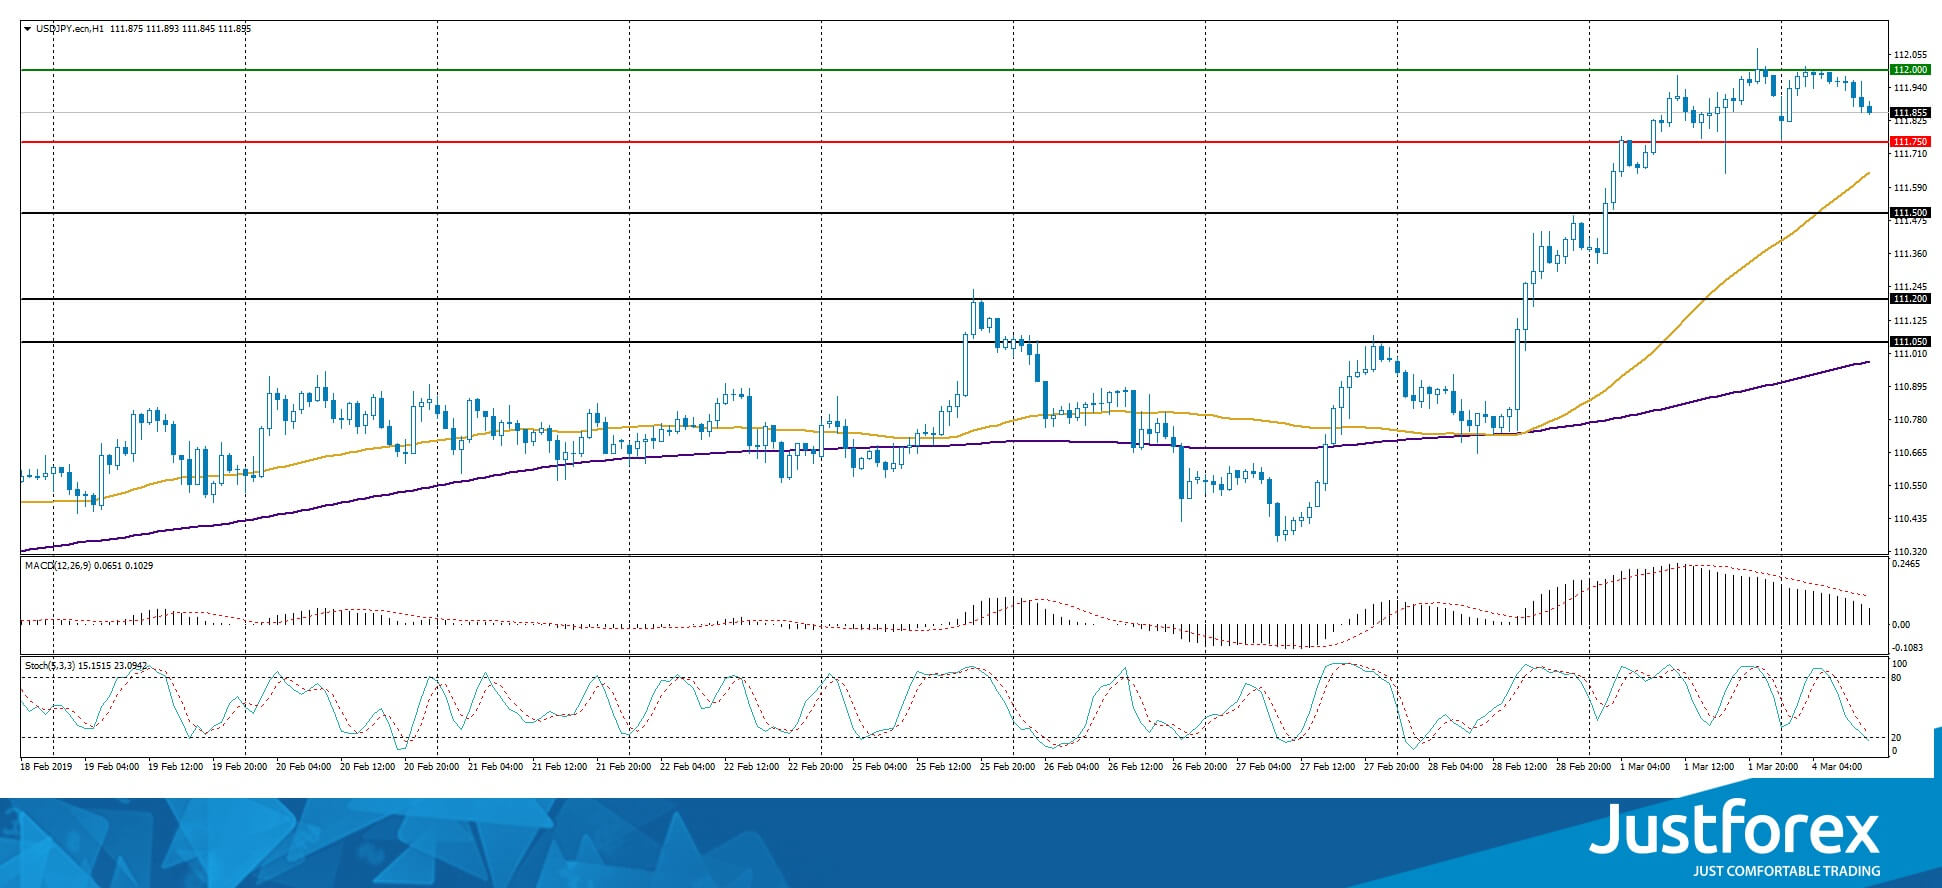Click the 111.710 price axis value
Image resolution: width=1942 pixels, height=888 pixels.
[1911, 154]
